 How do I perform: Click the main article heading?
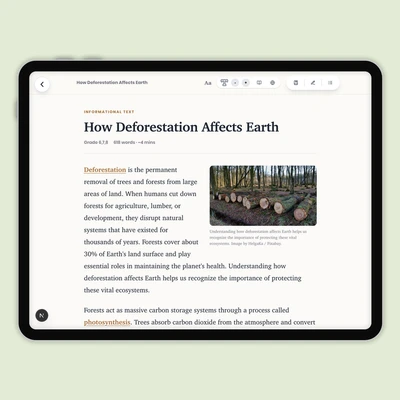pos(181,127)
